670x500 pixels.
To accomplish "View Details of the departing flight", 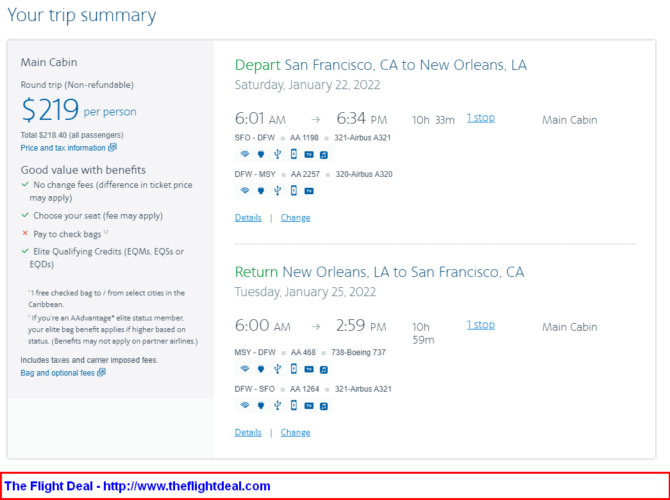I will [x=248, y=218].
